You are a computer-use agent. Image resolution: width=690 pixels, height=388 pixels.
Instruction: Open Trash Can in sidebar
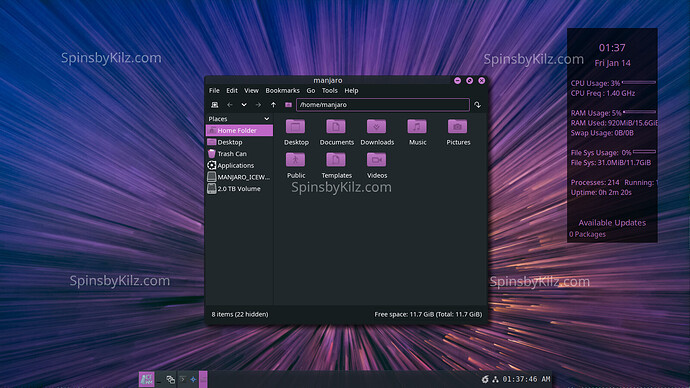point(239,154)
